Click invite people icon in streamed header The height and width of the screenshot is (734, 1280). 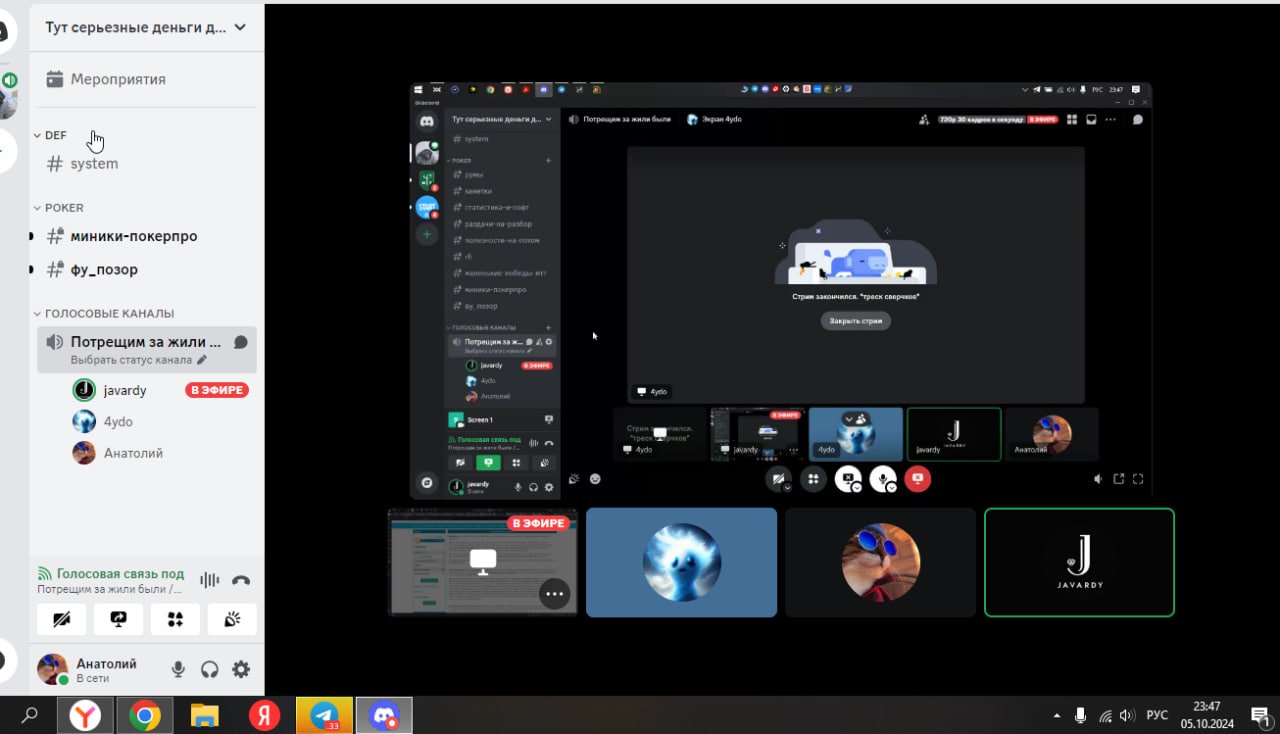pos(924,119)
